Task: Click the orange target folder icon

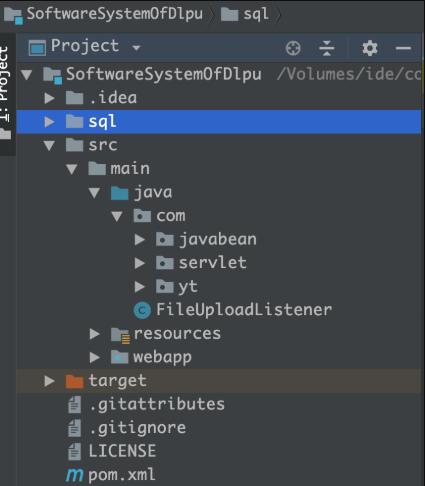Action: pyautogui.click(x=74, y=381)
